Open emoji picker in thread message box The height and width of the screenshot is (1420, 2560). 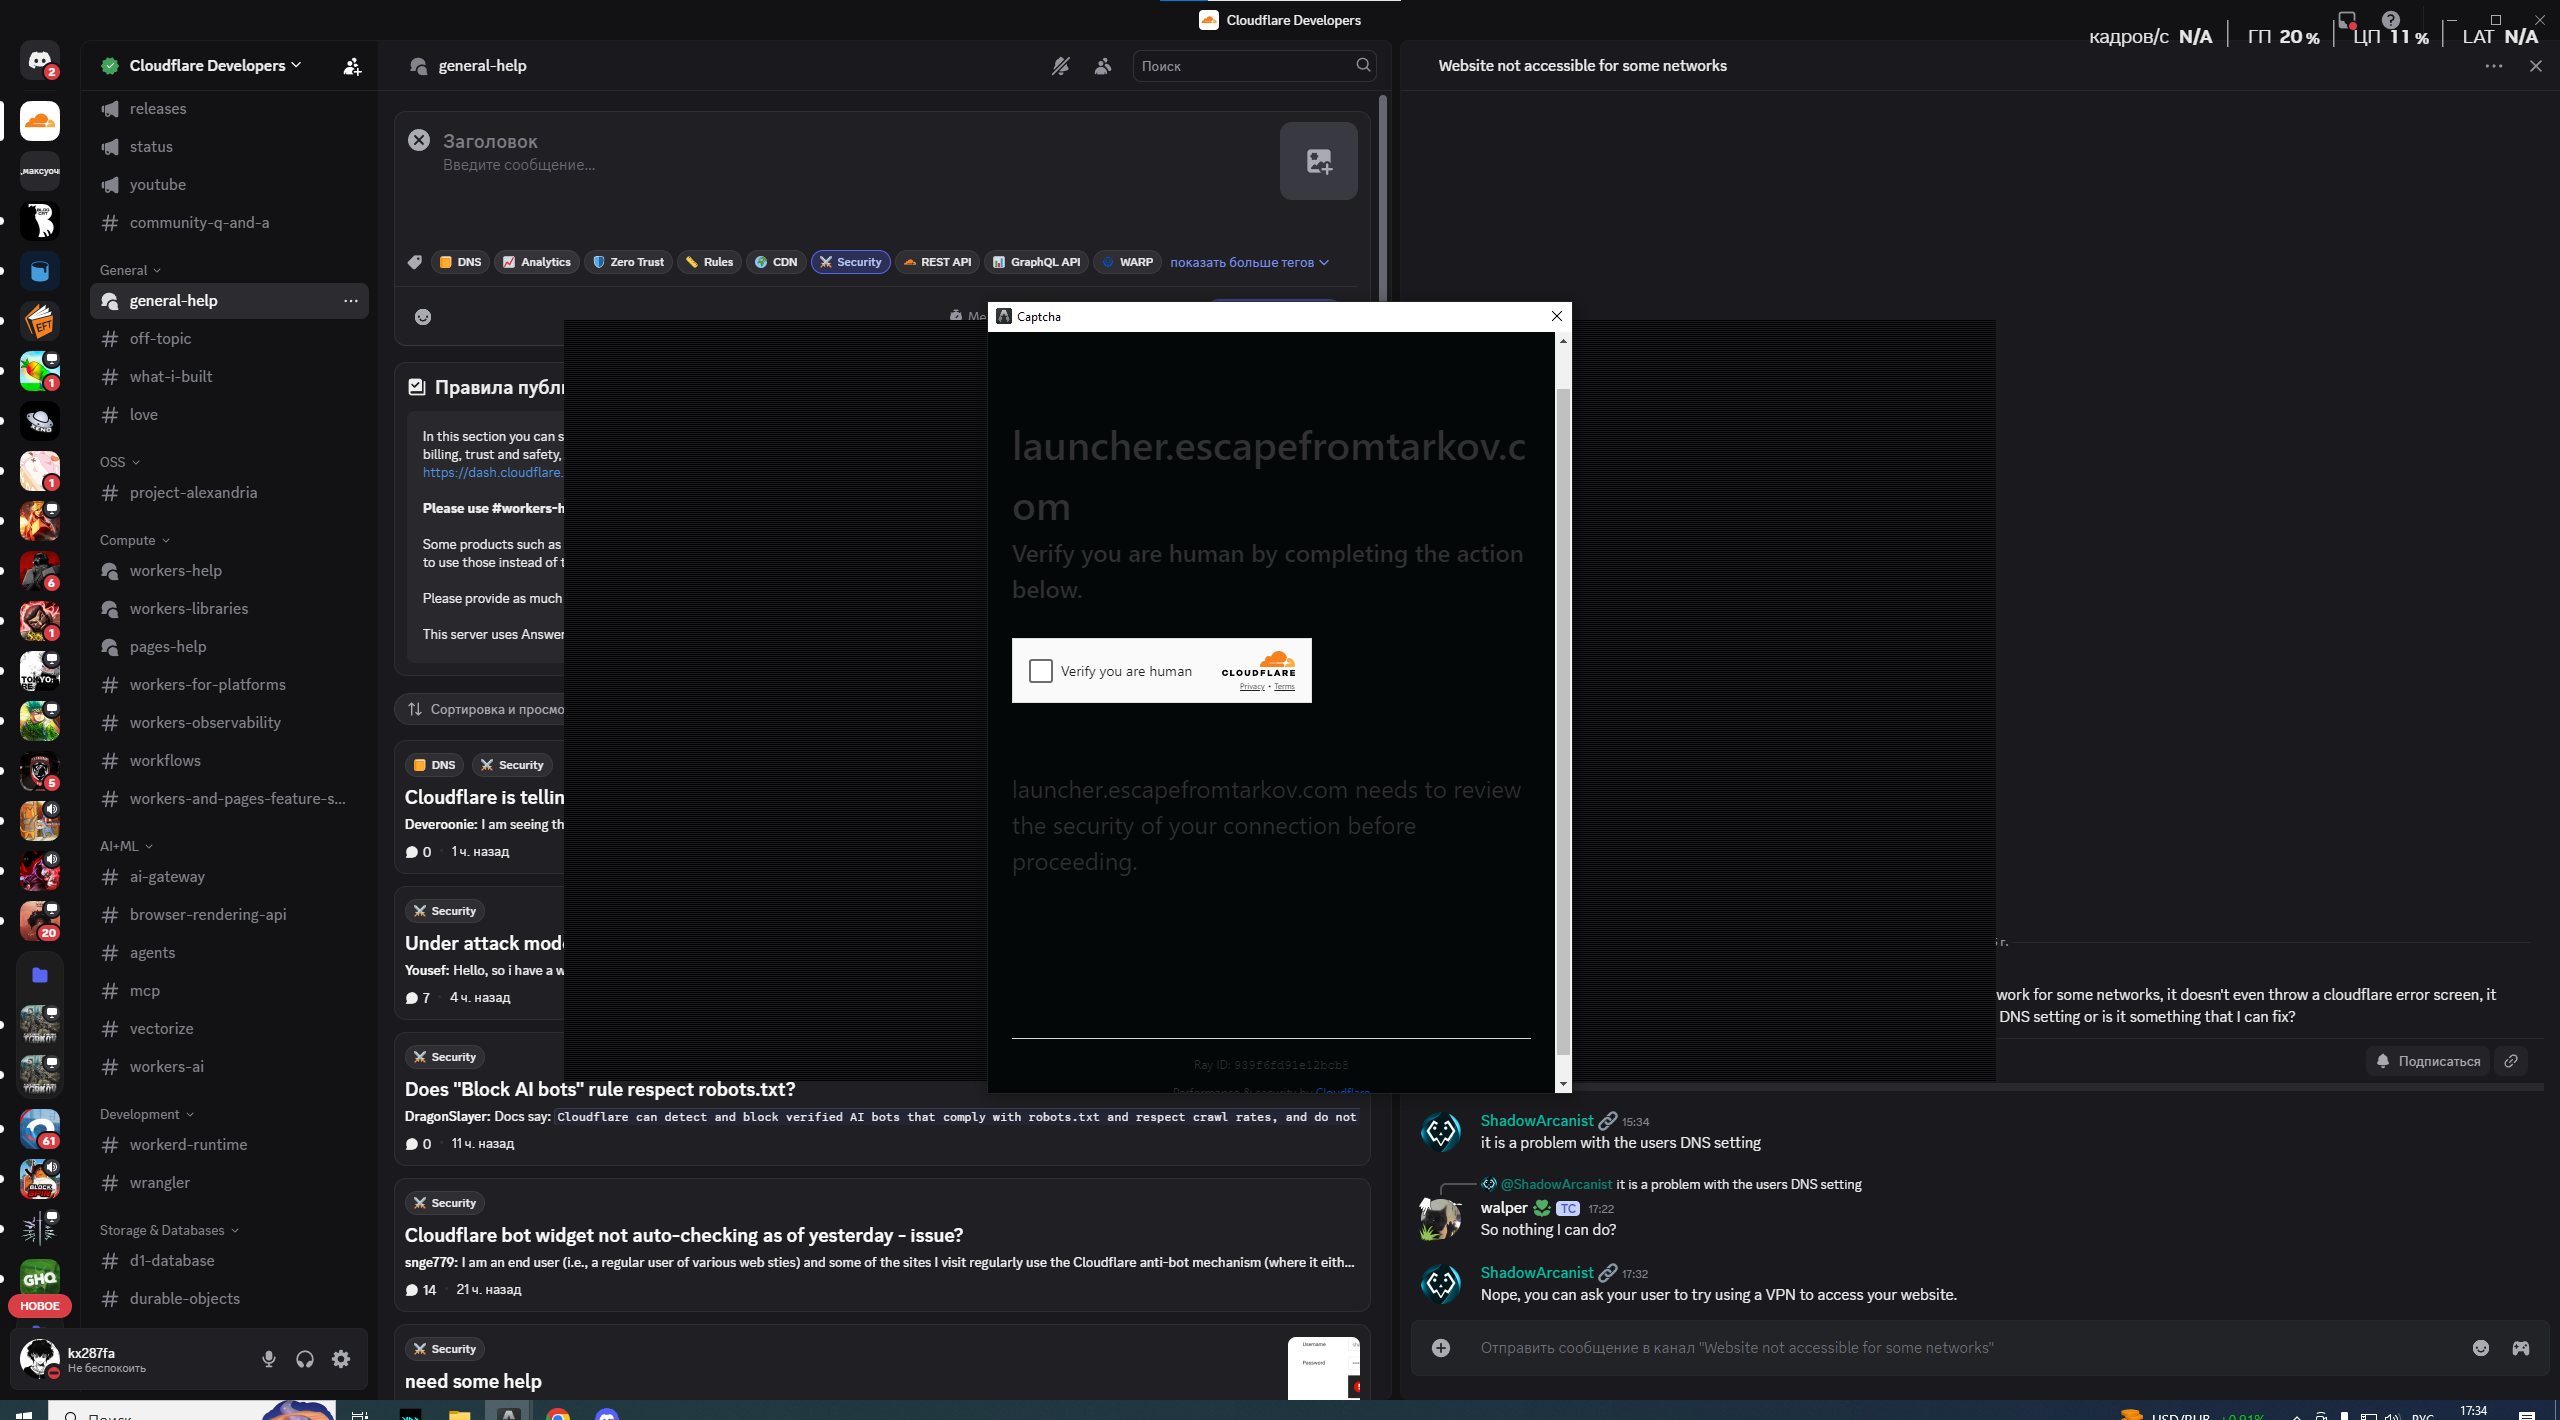(x=2481, y=1348)
